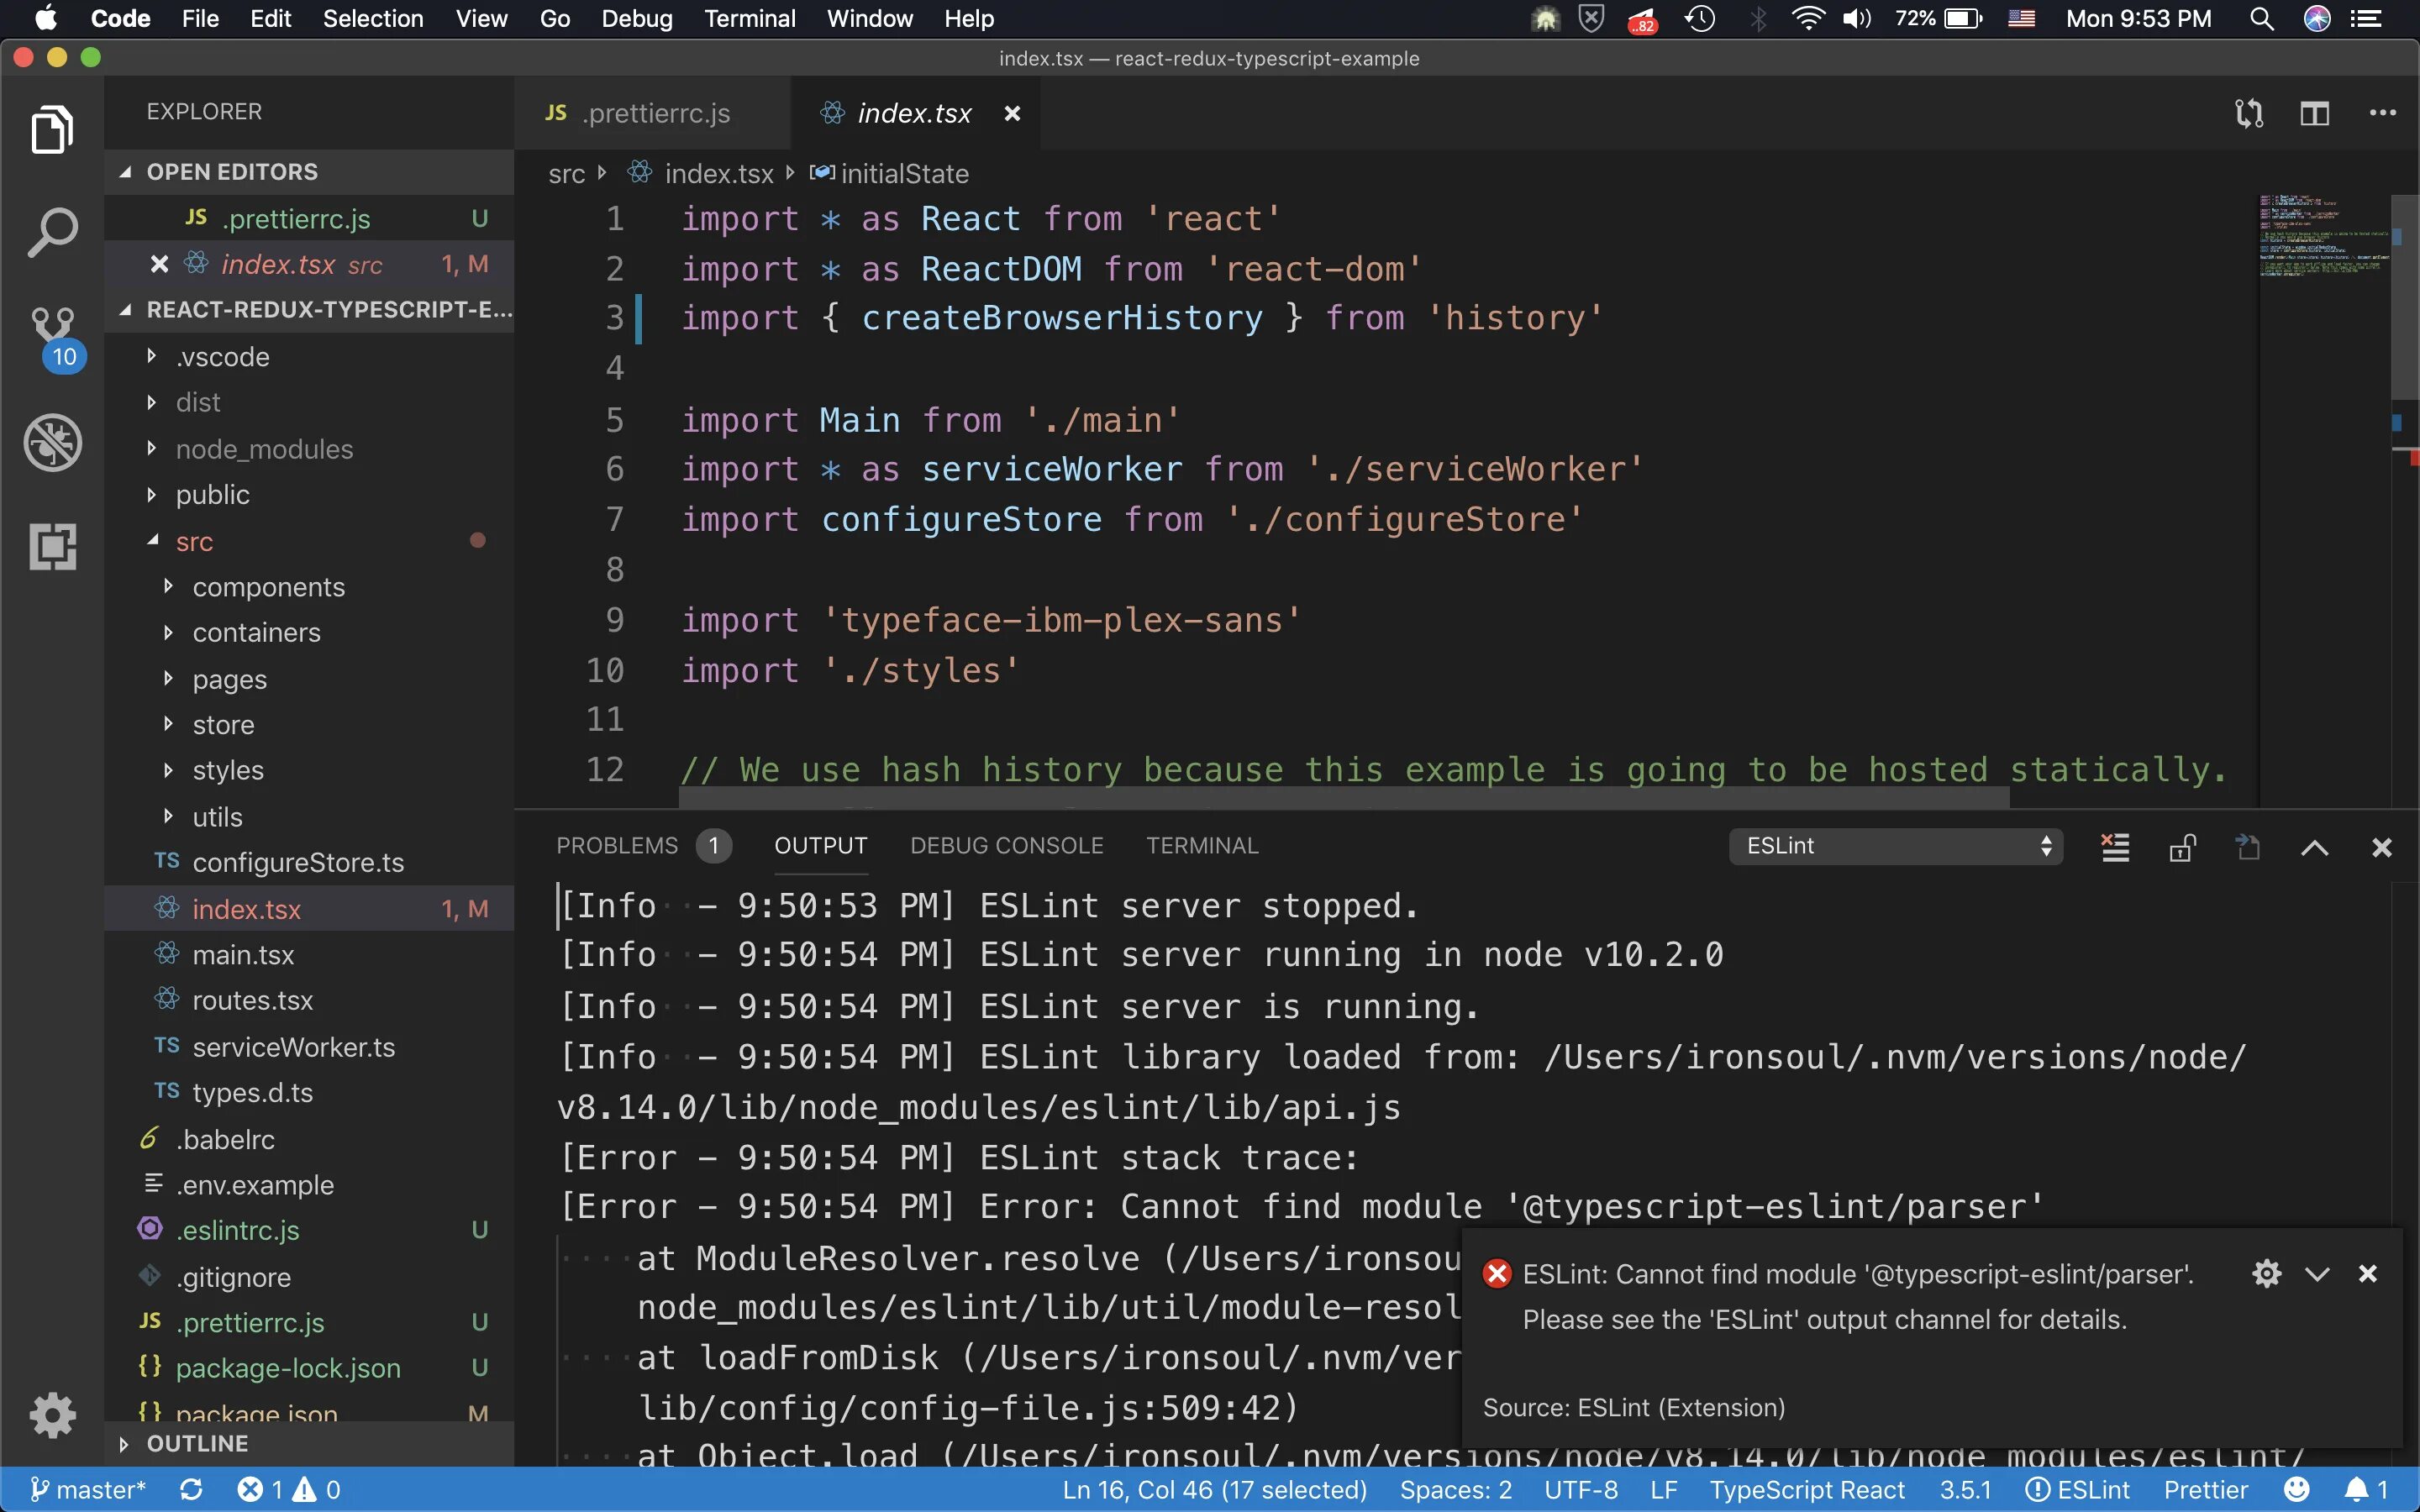Switch to the TERMINAL panel tab

pyautogui.click(x=1201, y=846)
